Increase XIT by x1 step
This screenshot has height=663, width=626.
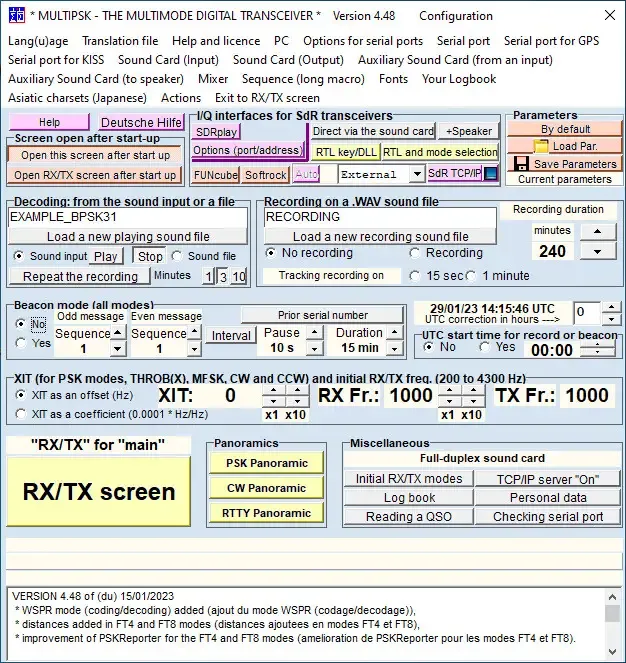pyautogui.click(x=273, y=390)
